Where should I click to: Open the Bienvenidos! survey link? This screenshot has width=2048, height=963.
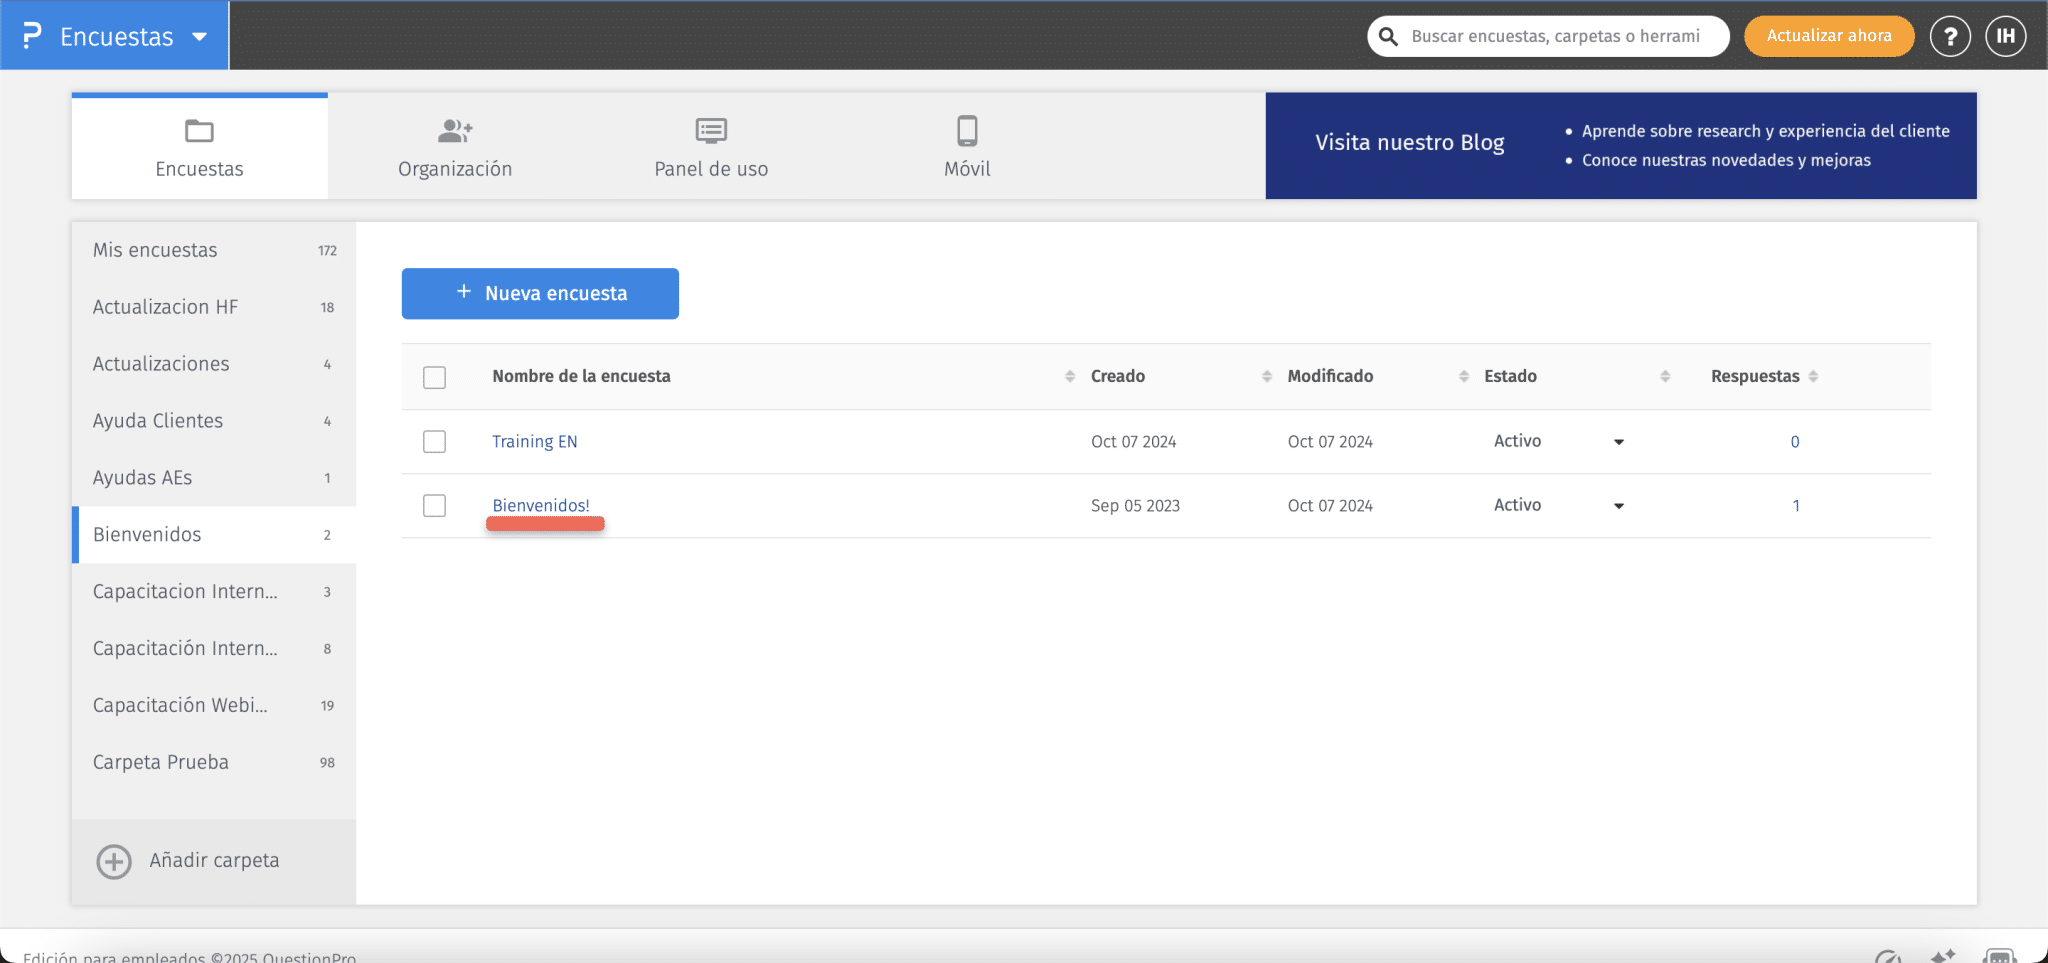(x=541, y=505)
